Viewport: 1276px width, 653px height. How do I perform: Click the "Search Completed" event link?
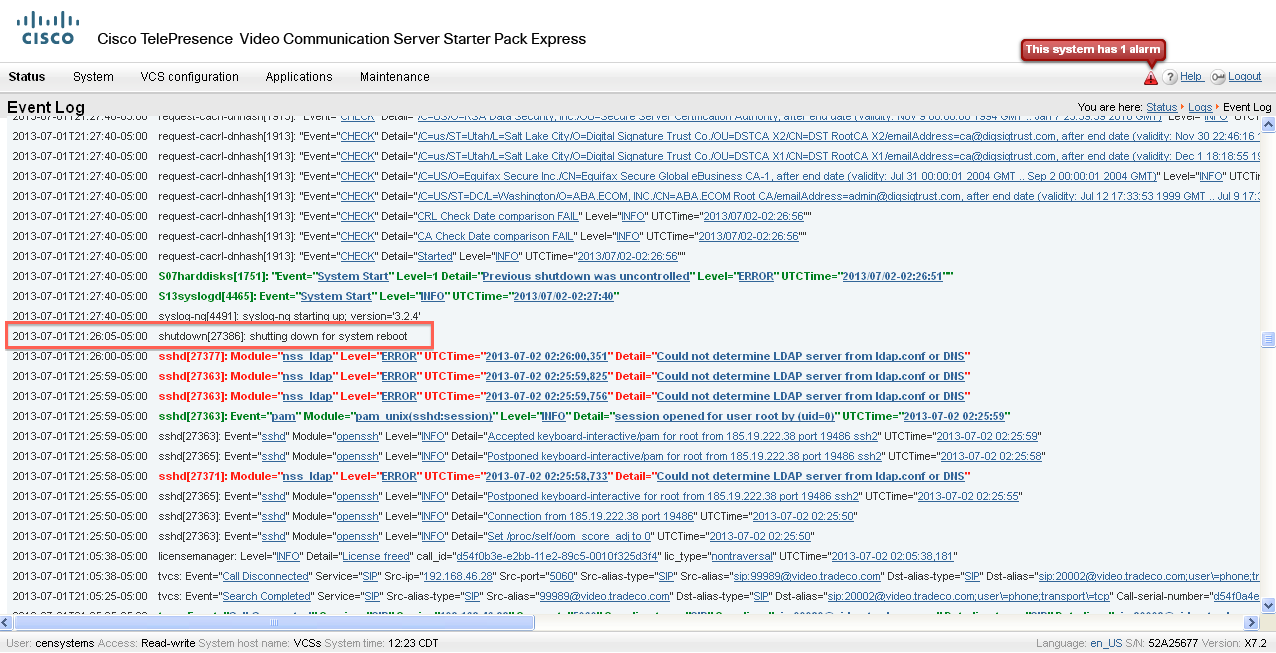[x=268, y=596]
